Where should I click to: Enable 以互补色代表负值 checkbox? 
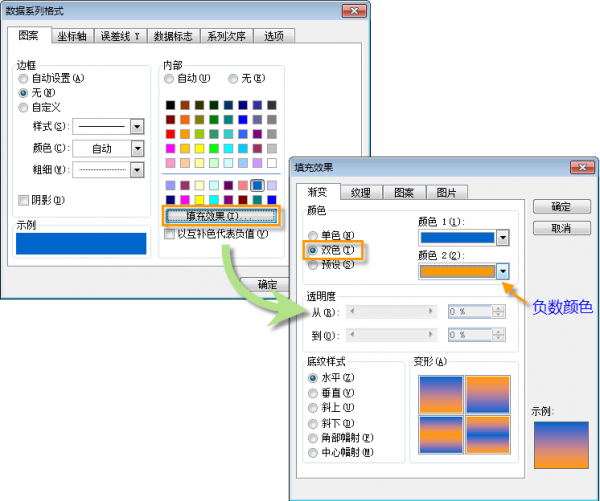click(169, 233)
